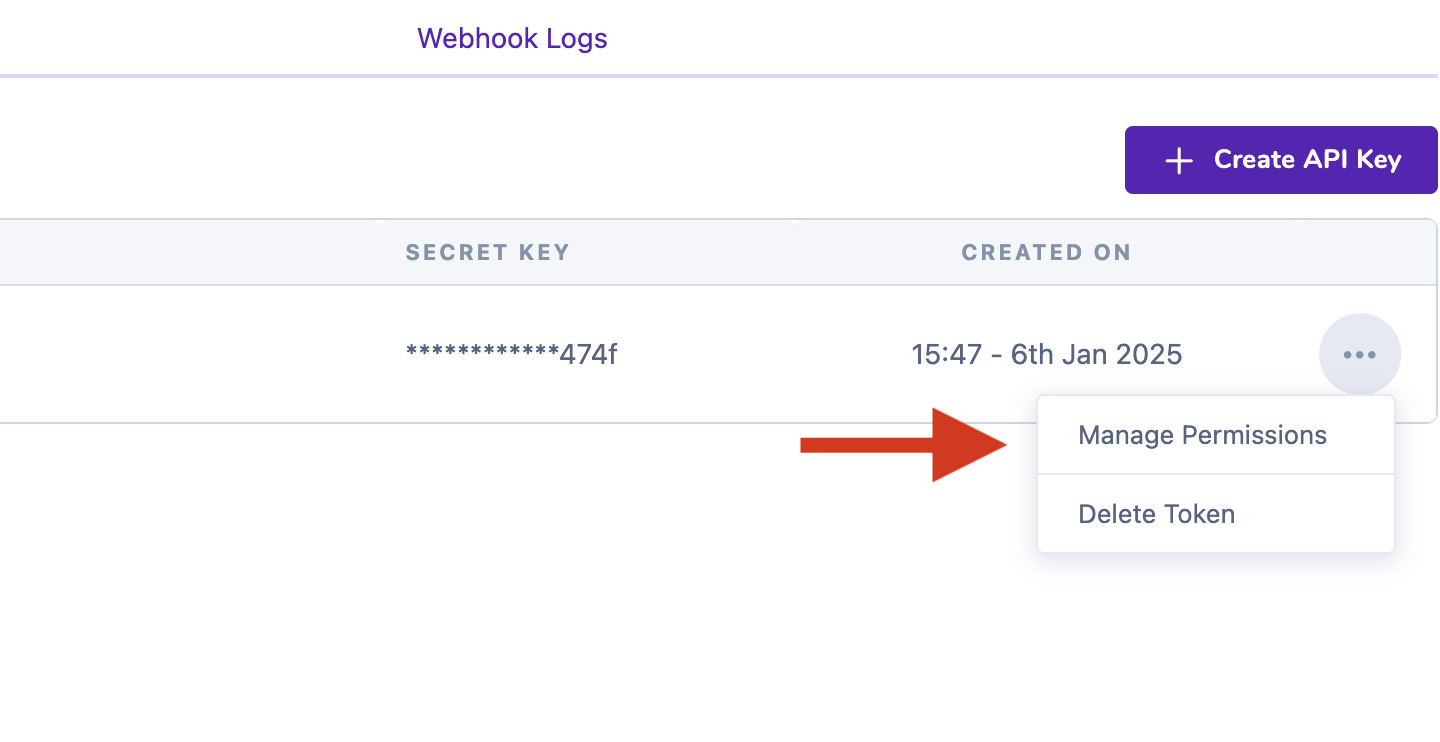Image resolution: width=1440 pixels, height=742 pixels.
Task: Click the notch marker left of CREATED ON header
Action: (791, 222)
